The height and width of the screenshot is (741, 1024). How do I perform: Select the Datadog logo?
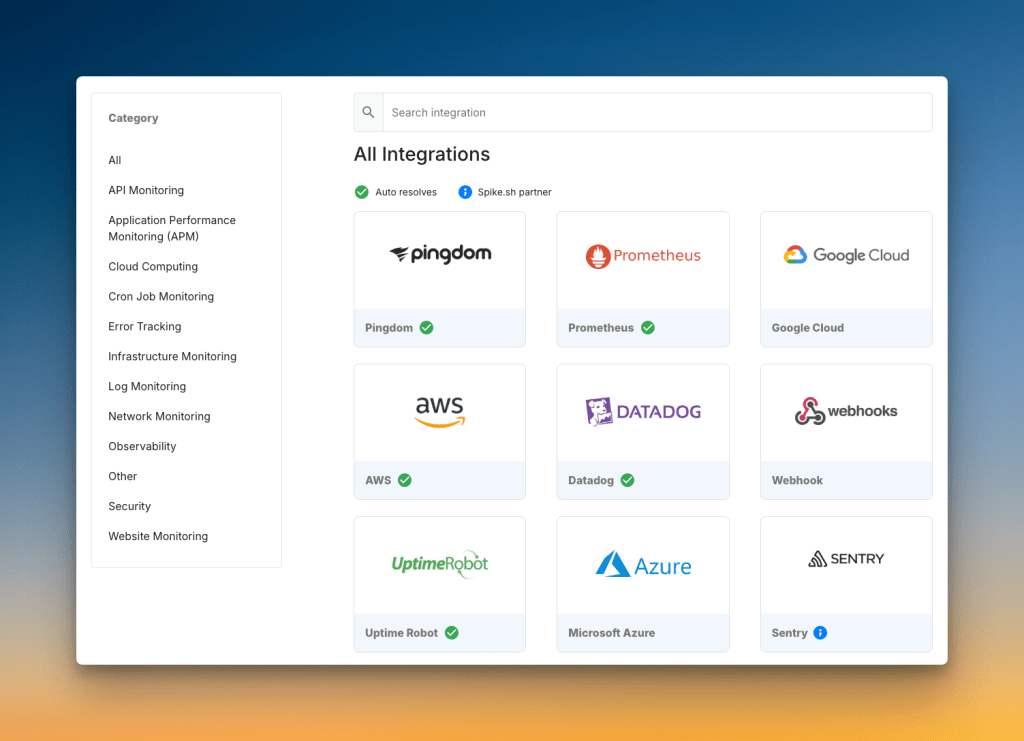tap(642, 410)
